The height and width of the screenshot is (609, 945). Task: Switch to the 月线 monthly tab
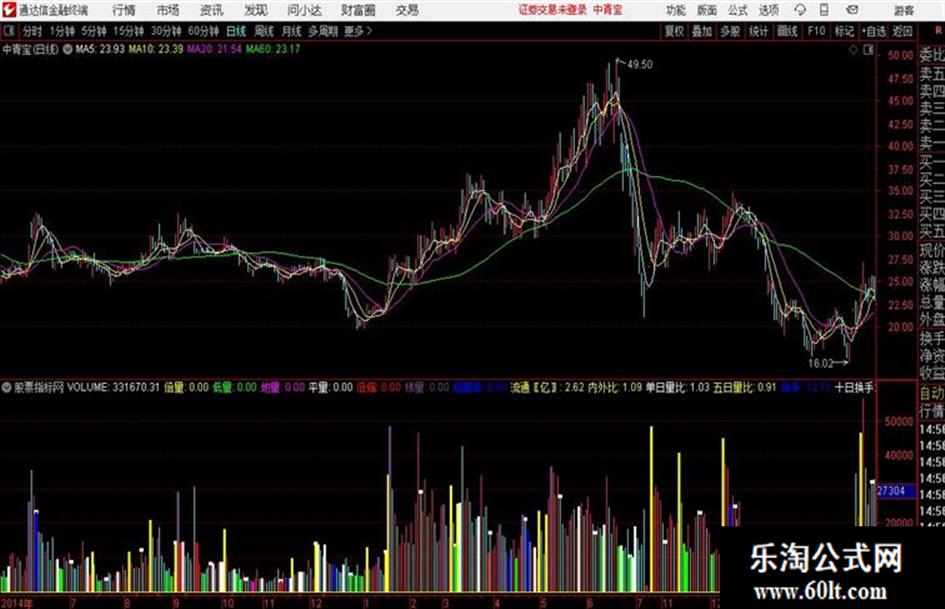point(292,31)
